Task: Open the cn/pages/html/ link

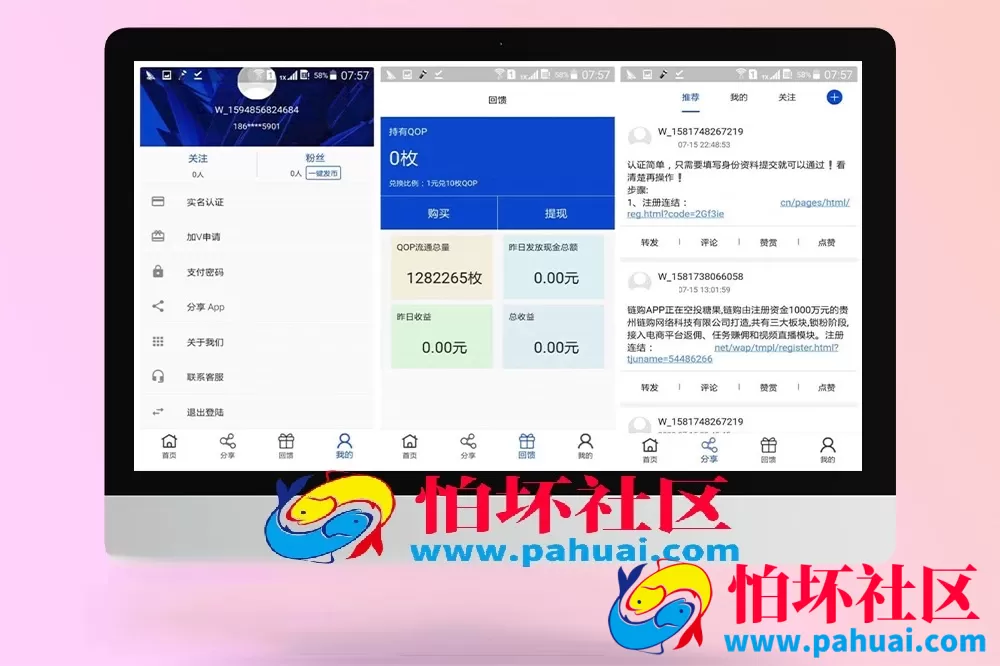Action: point(814,202)
